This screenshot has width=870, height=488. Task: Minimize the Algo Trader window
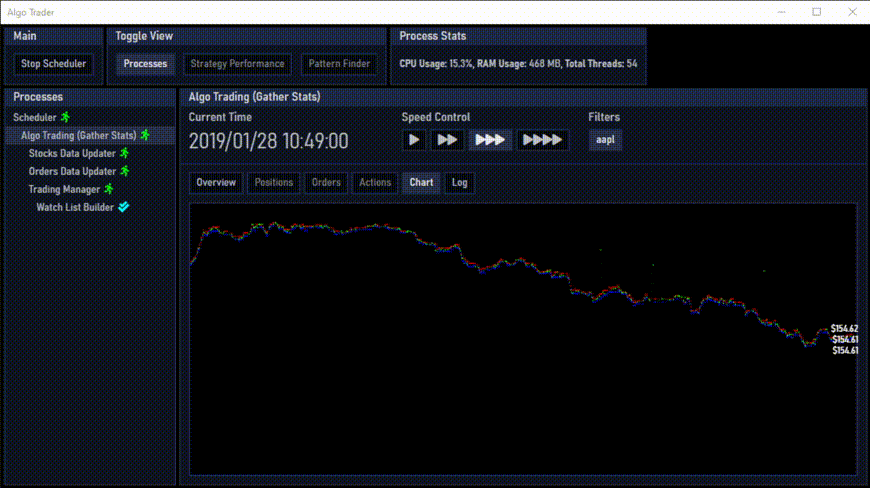(x=781, y=12)
